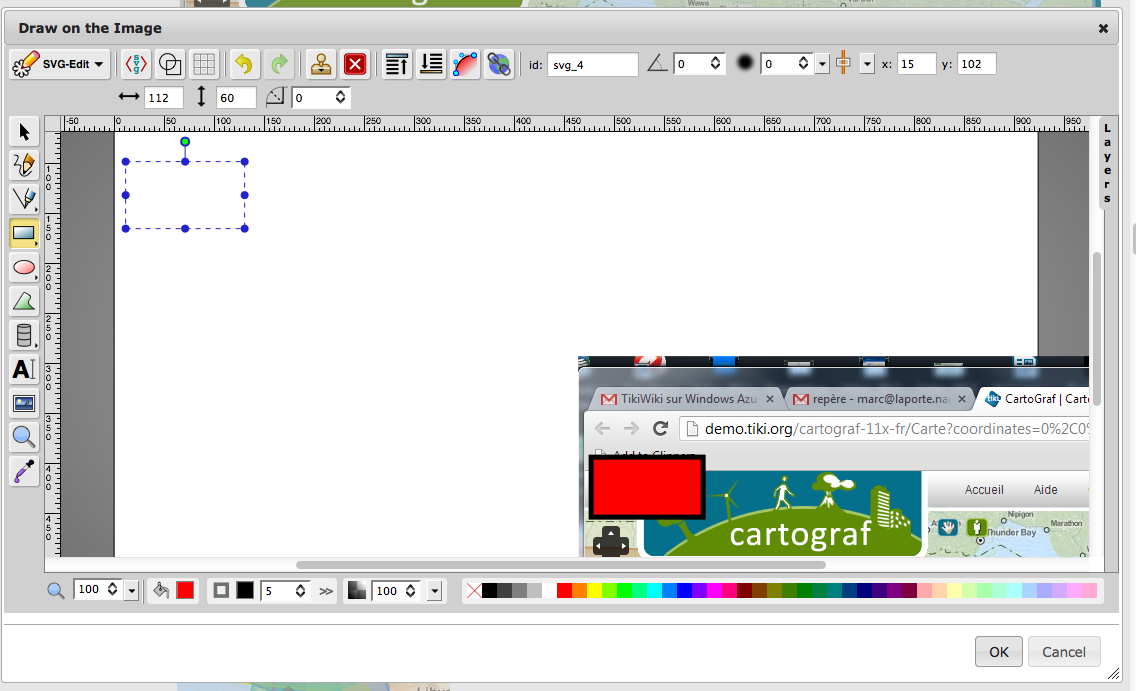
Task: Expand the Layers side panel
Action: point(1107,163)
